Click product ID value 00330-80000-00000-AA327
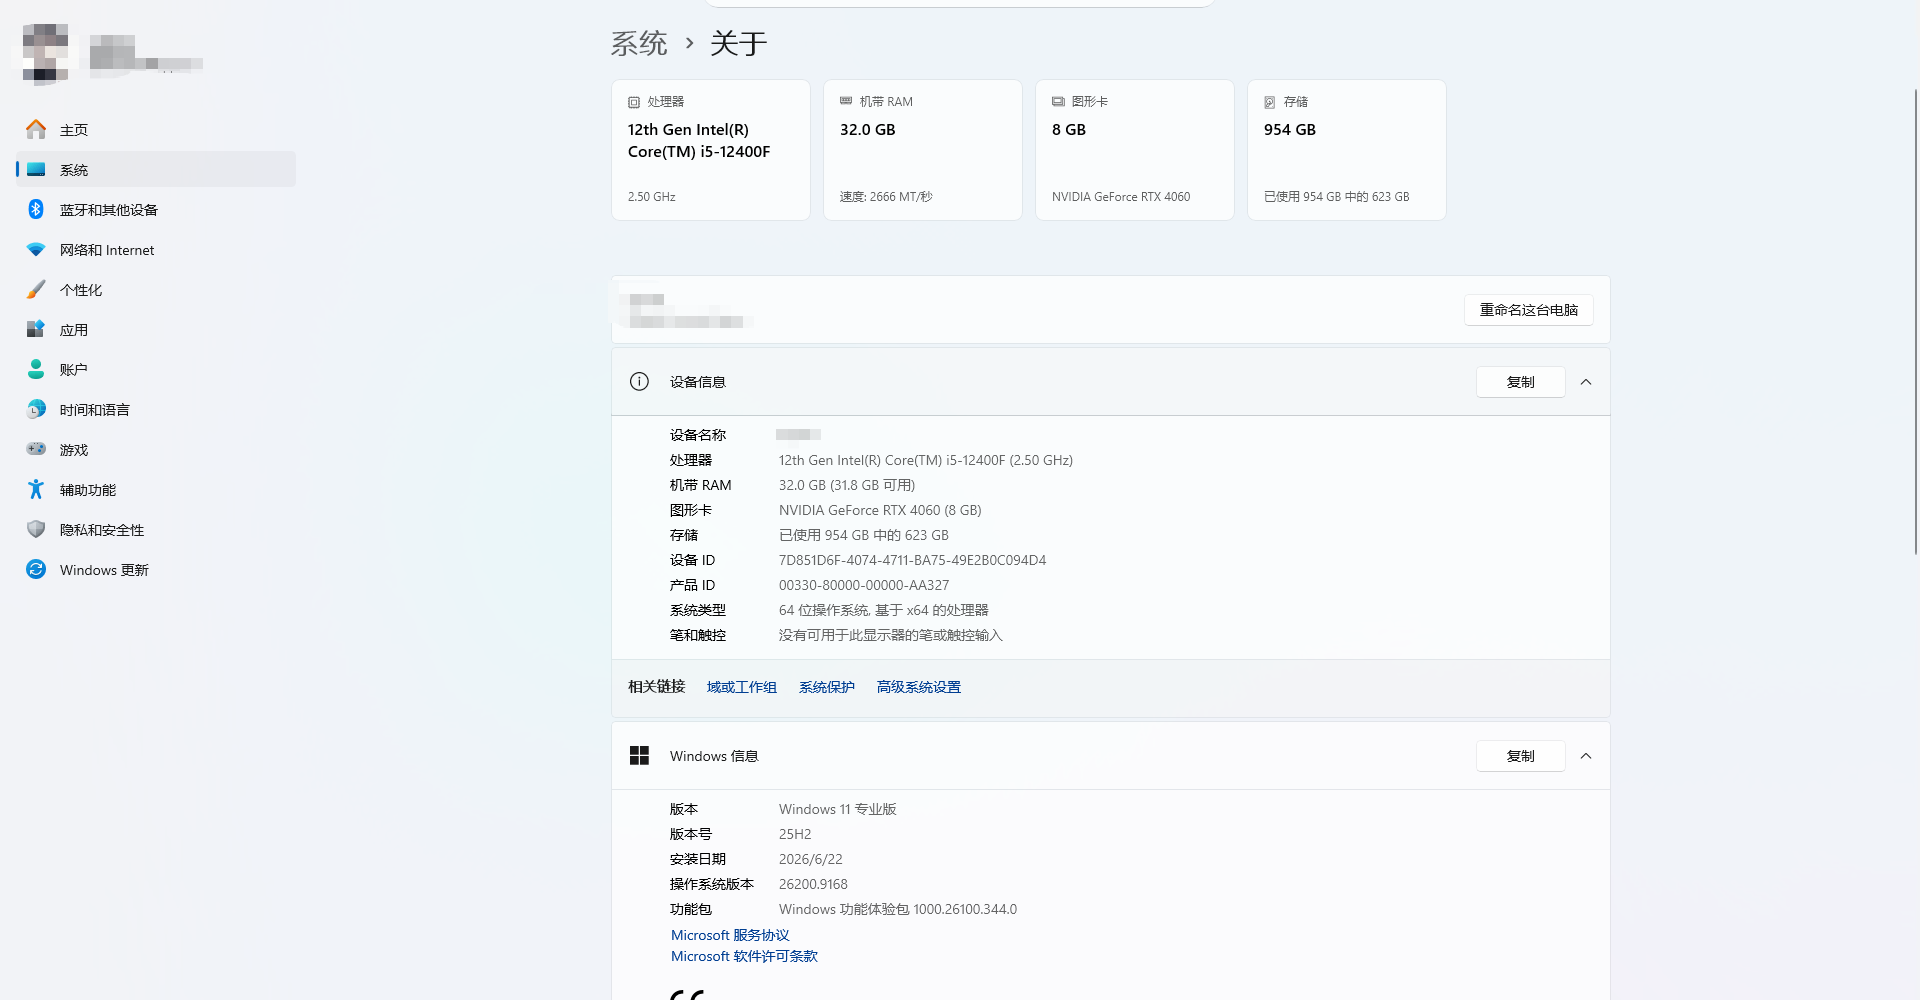This screenshot has height=1000, width=1920. tap(864, 585)
